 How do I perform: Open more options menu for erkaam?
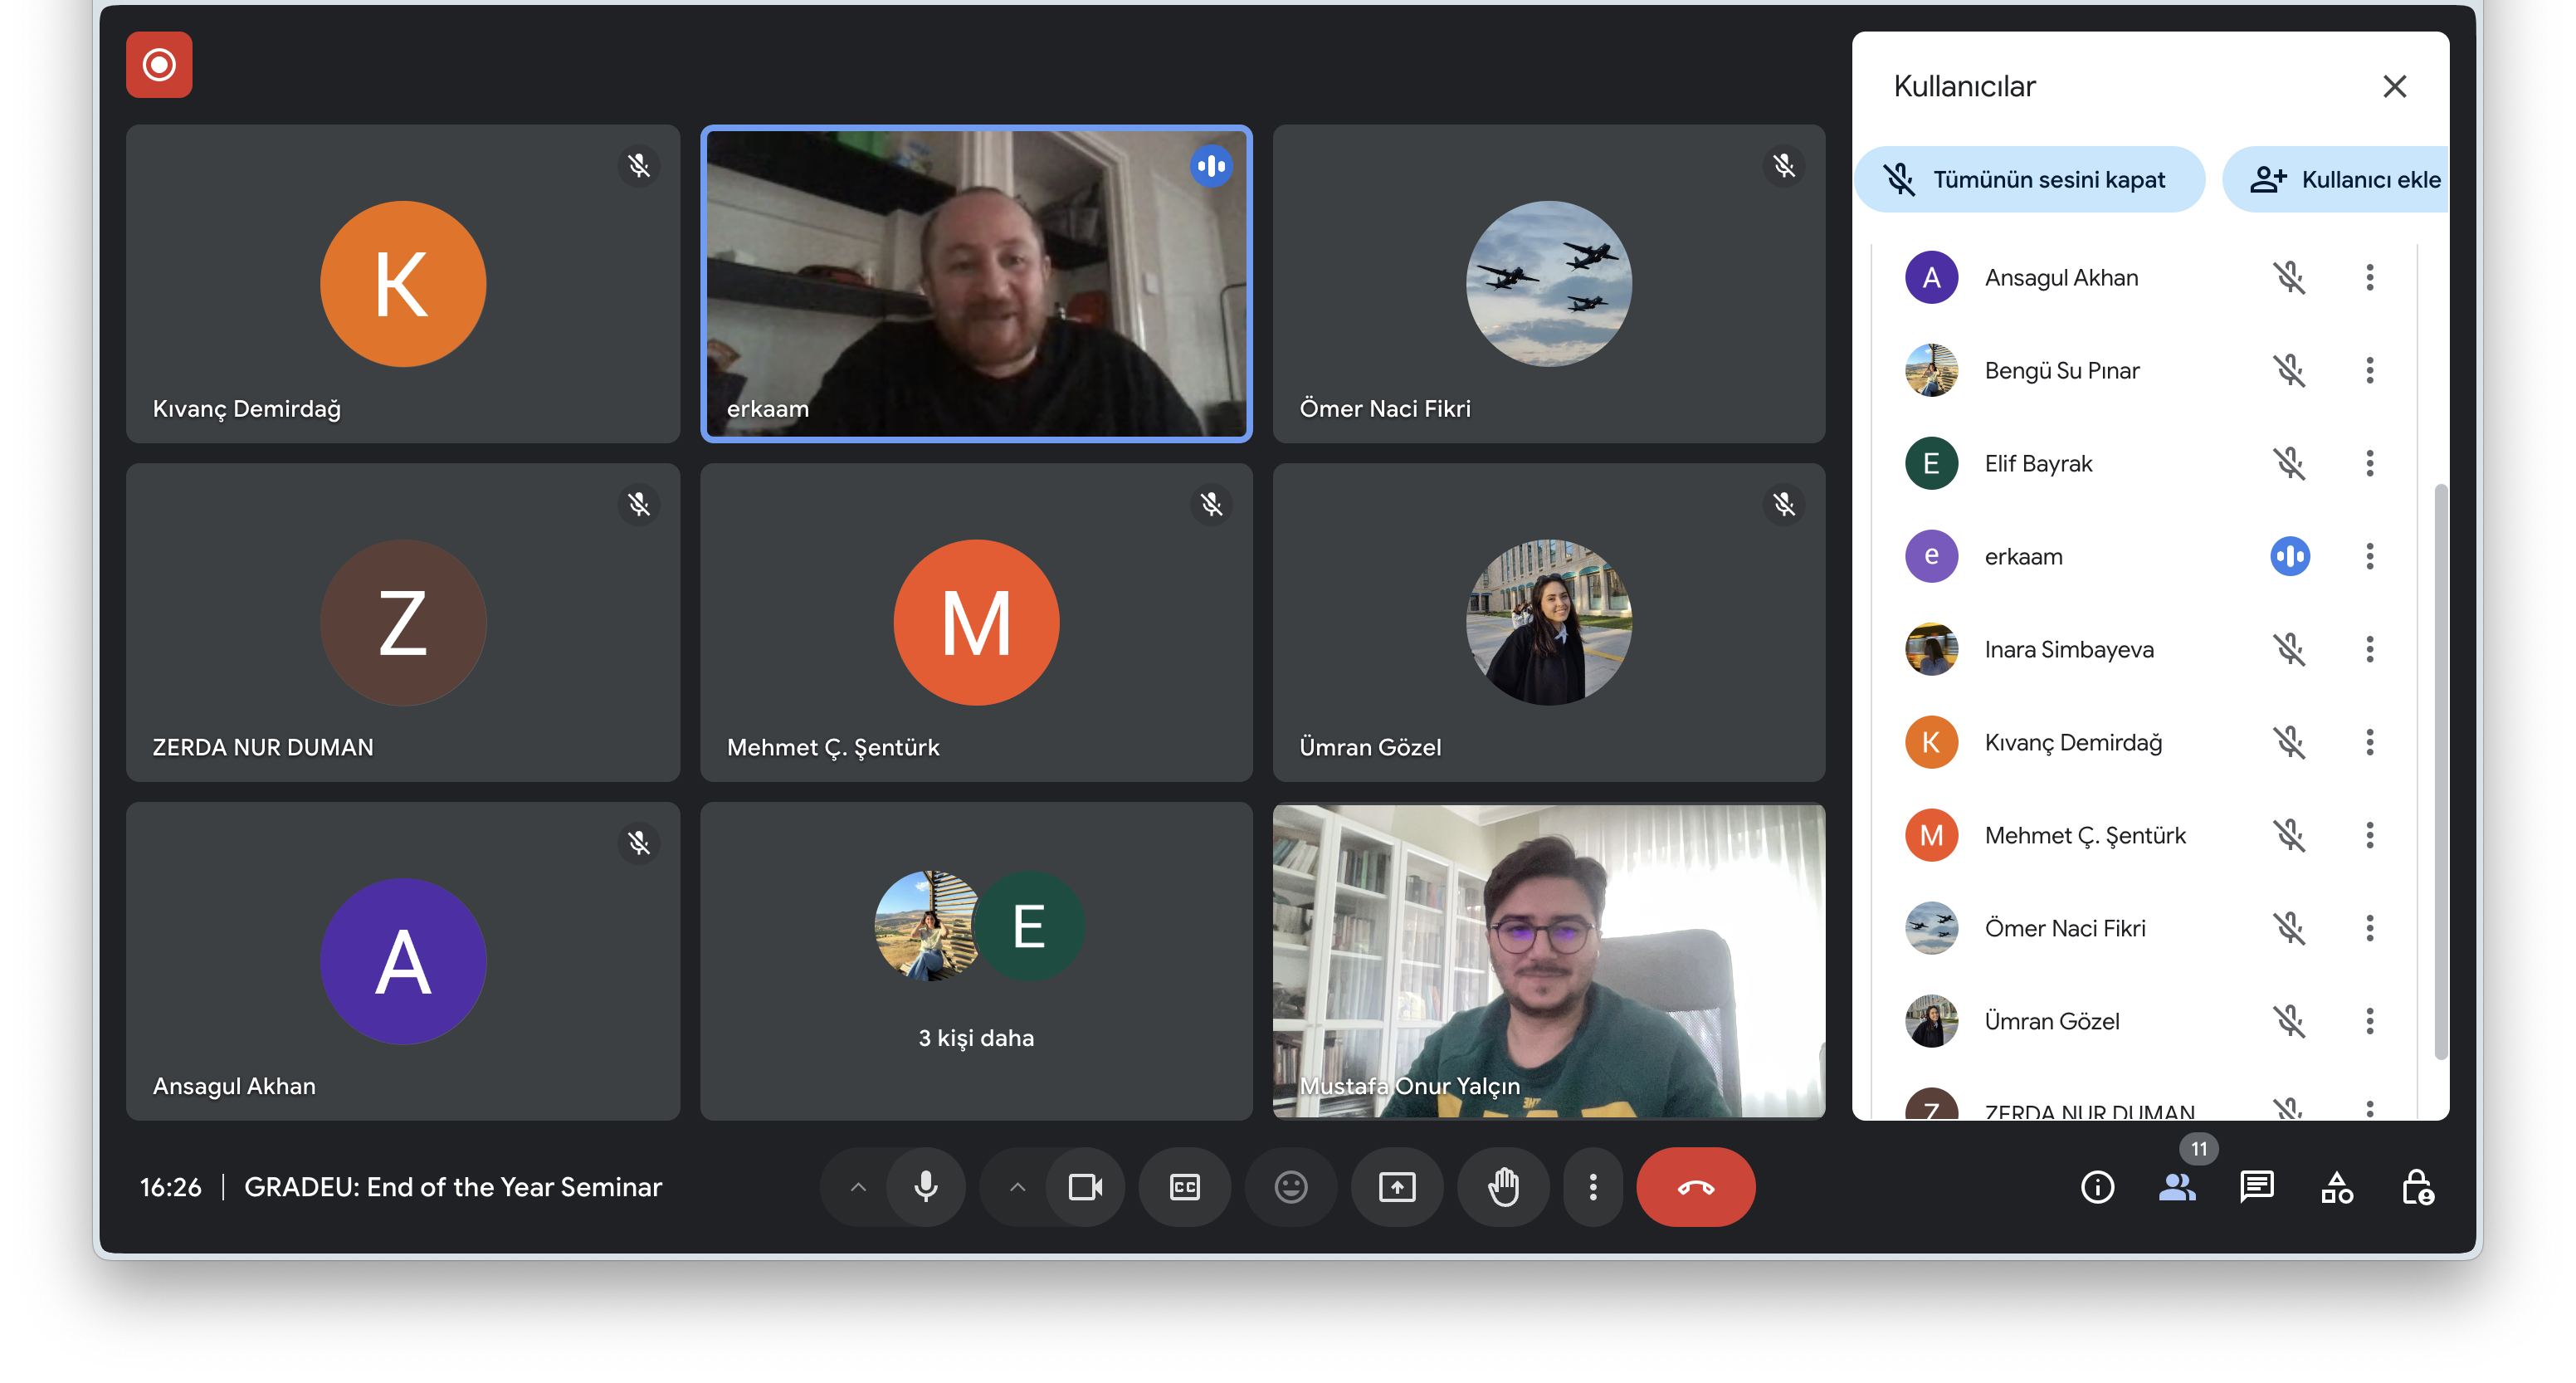click(2369, 556)
